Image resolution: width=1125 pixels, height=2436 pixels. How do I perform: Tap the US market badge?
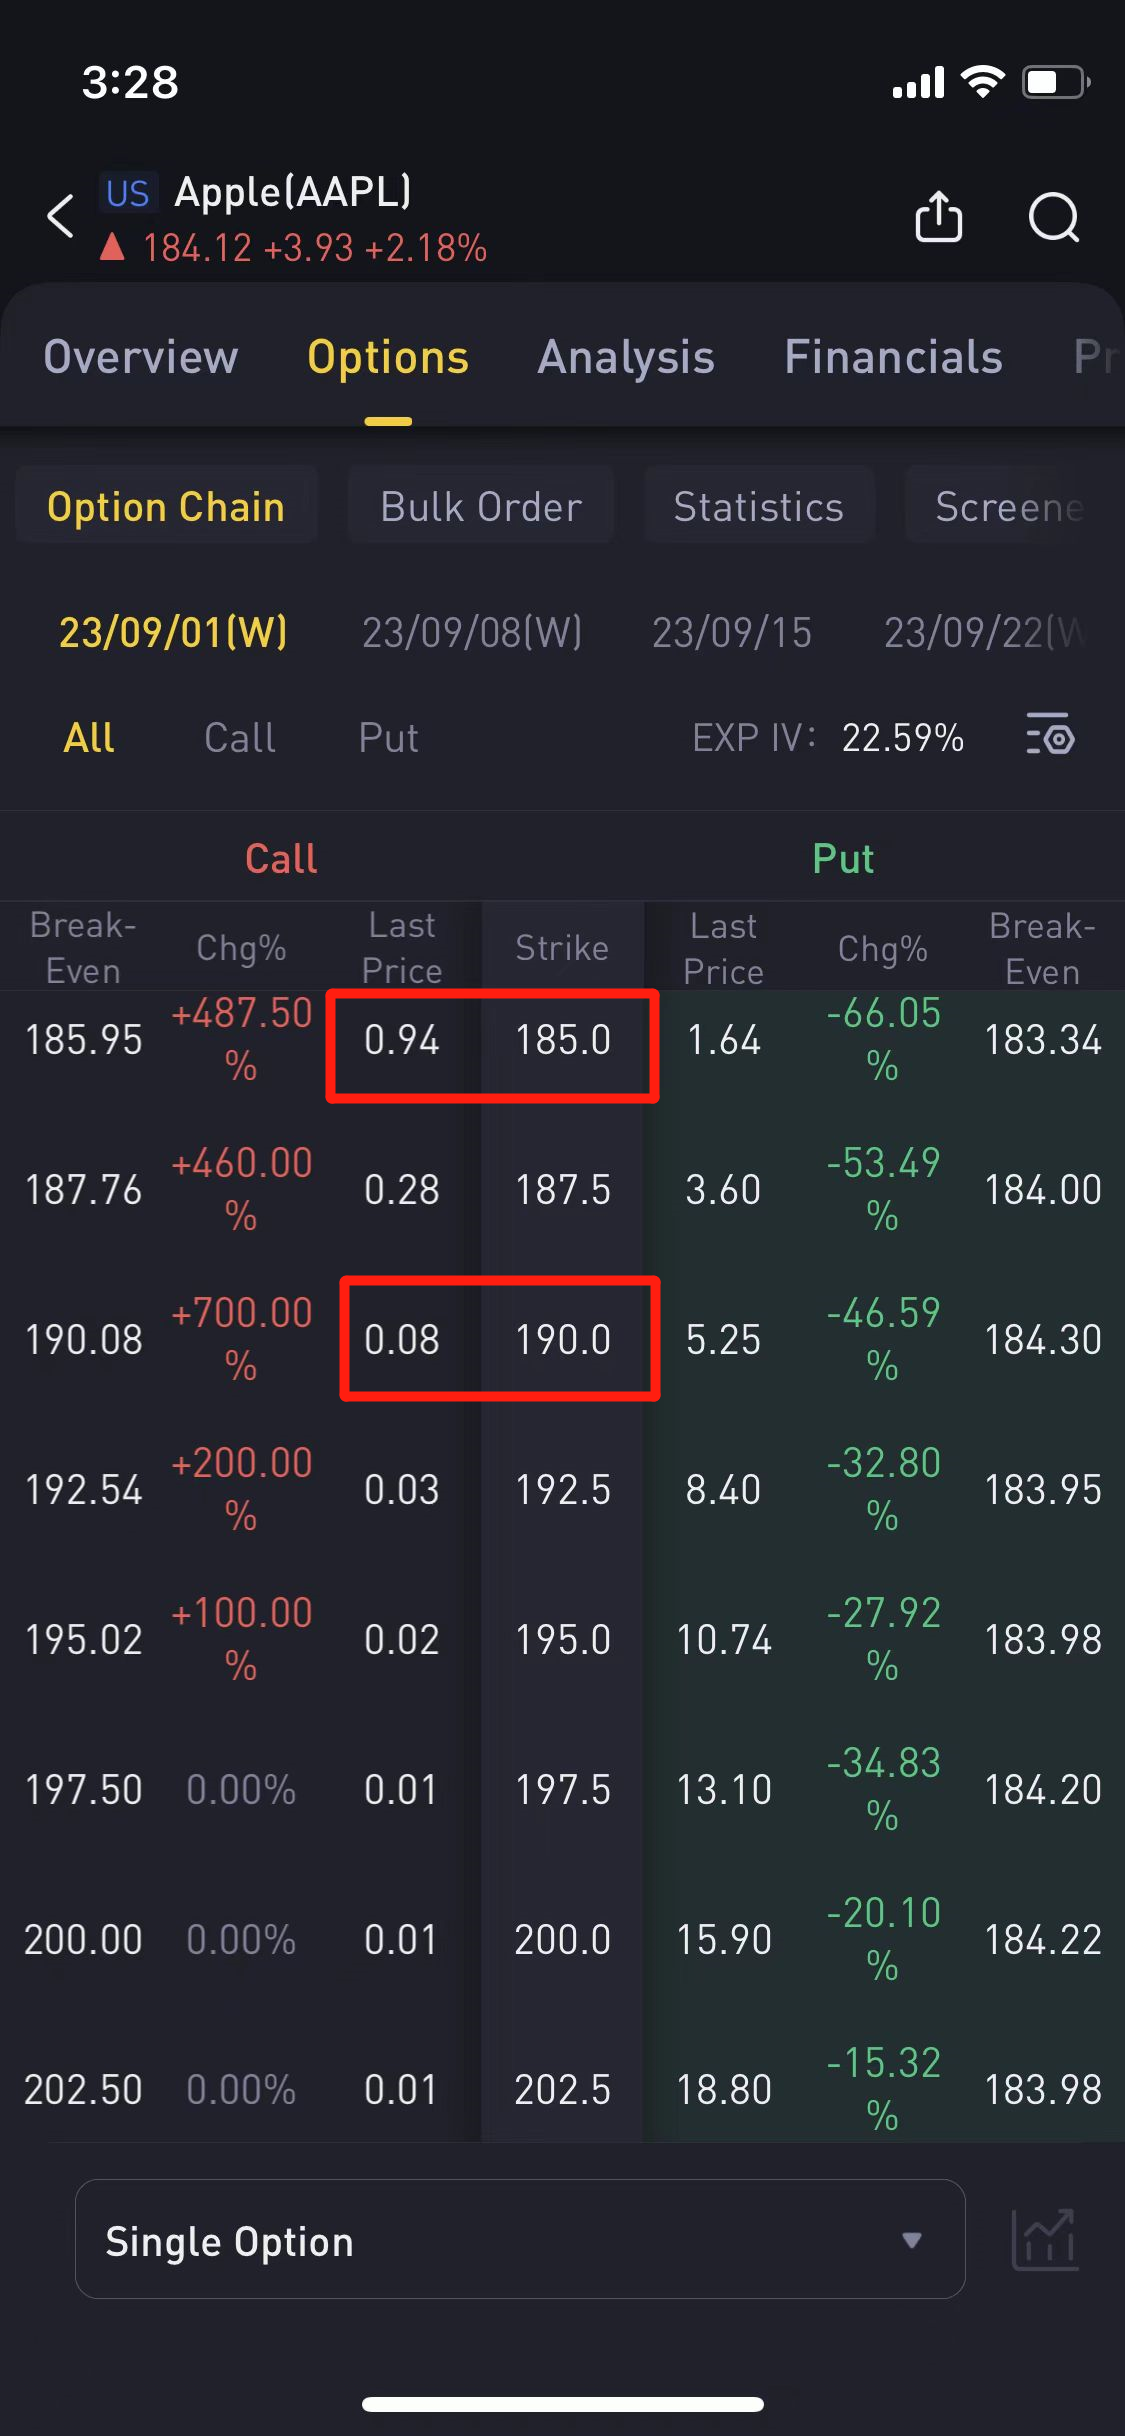(128, 193)
